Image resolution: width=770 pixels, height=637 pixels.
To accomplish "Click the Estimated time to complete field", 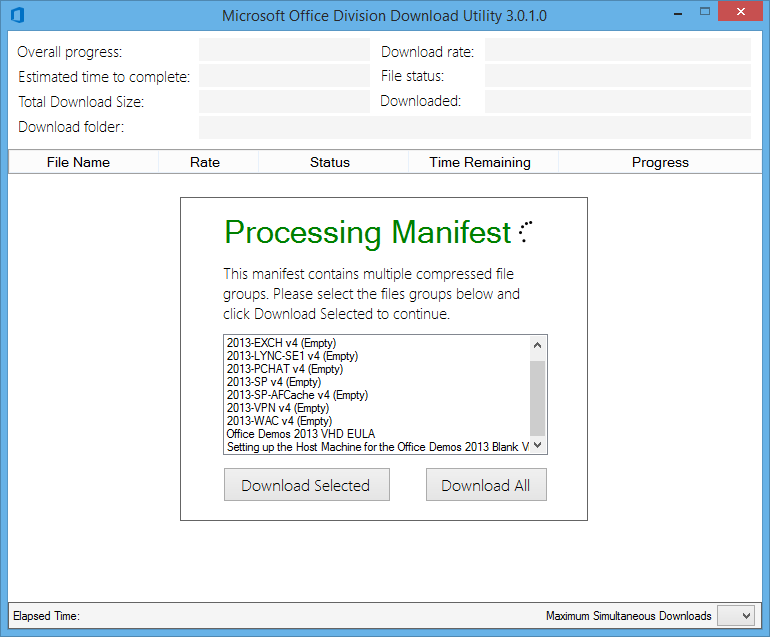I will (x=284, y=76).
